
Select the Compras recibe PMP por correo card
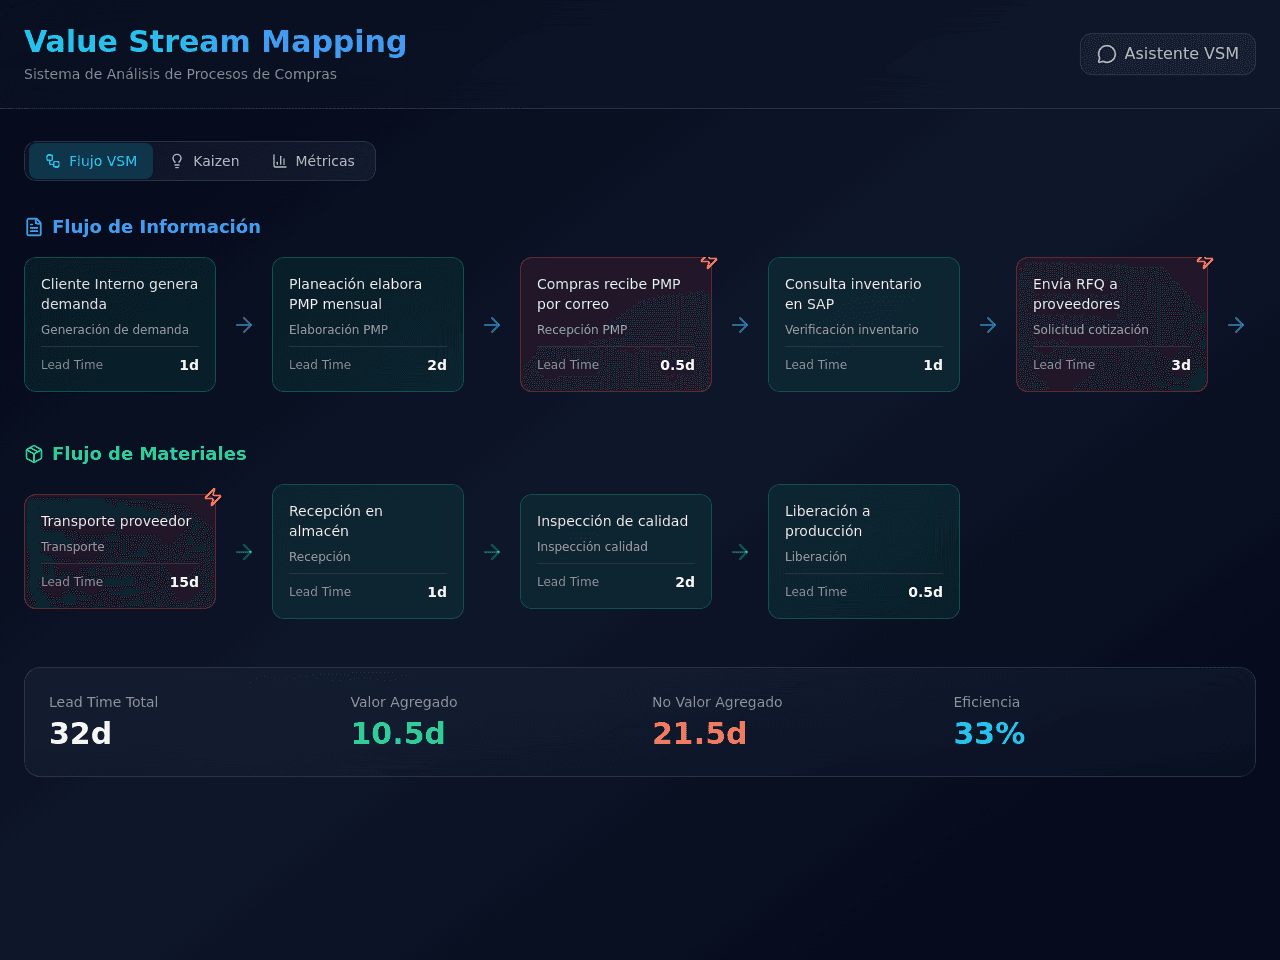(616, 325)
